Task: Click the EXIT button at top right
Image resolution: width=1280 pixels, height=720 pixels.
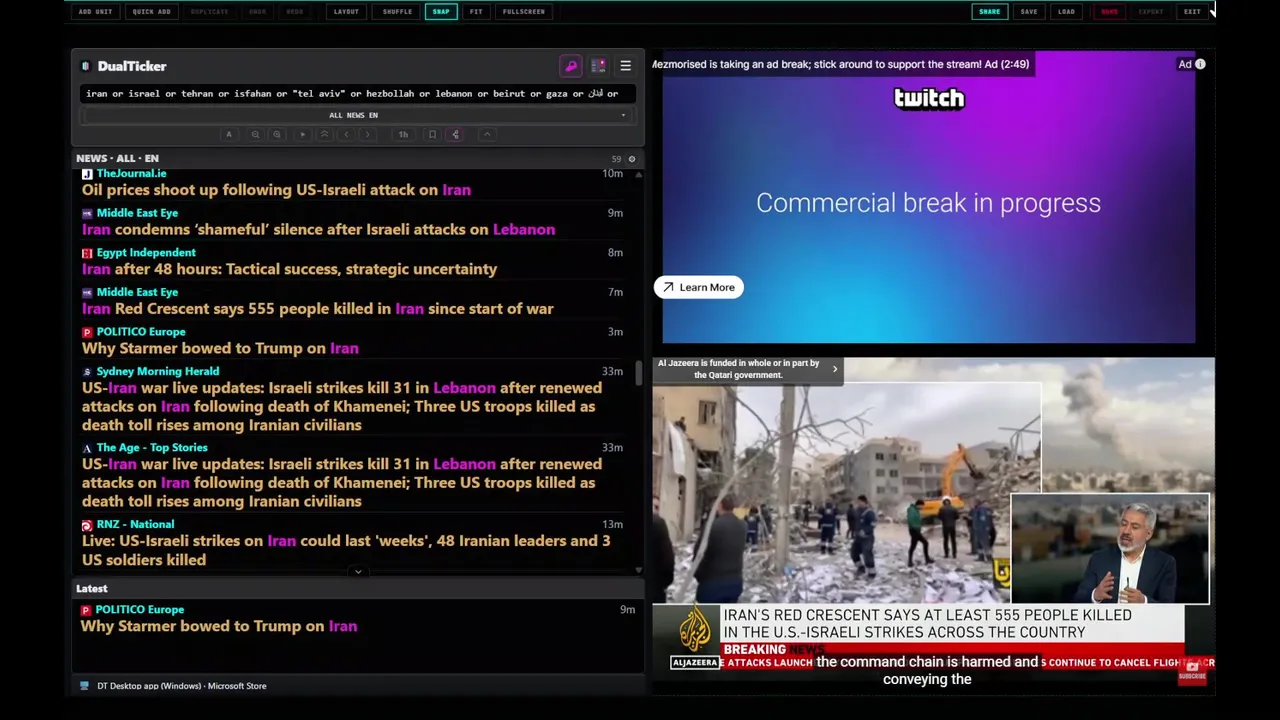Action: (1192, 12)
